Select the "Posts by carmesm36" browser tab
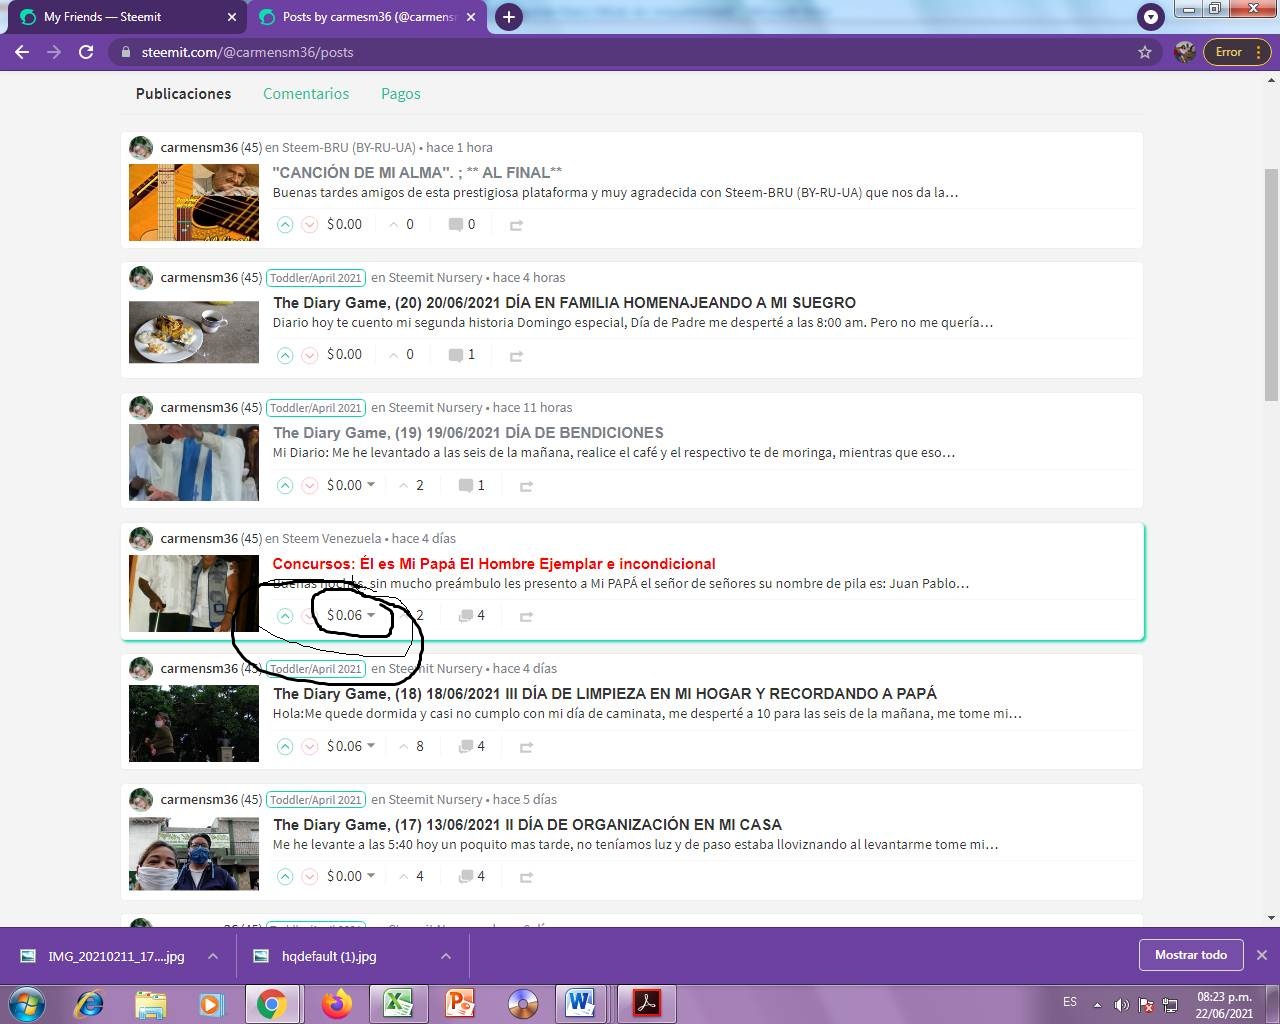Screen dimensions: 1280x1024 [367, 17]
